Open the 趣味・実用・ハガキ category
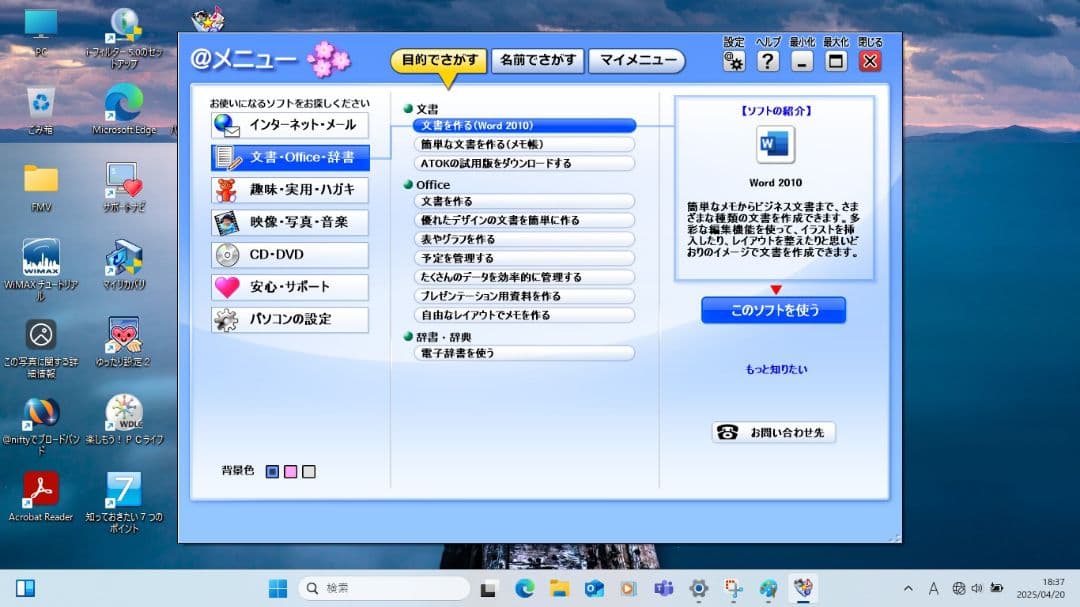 point(288,190)
